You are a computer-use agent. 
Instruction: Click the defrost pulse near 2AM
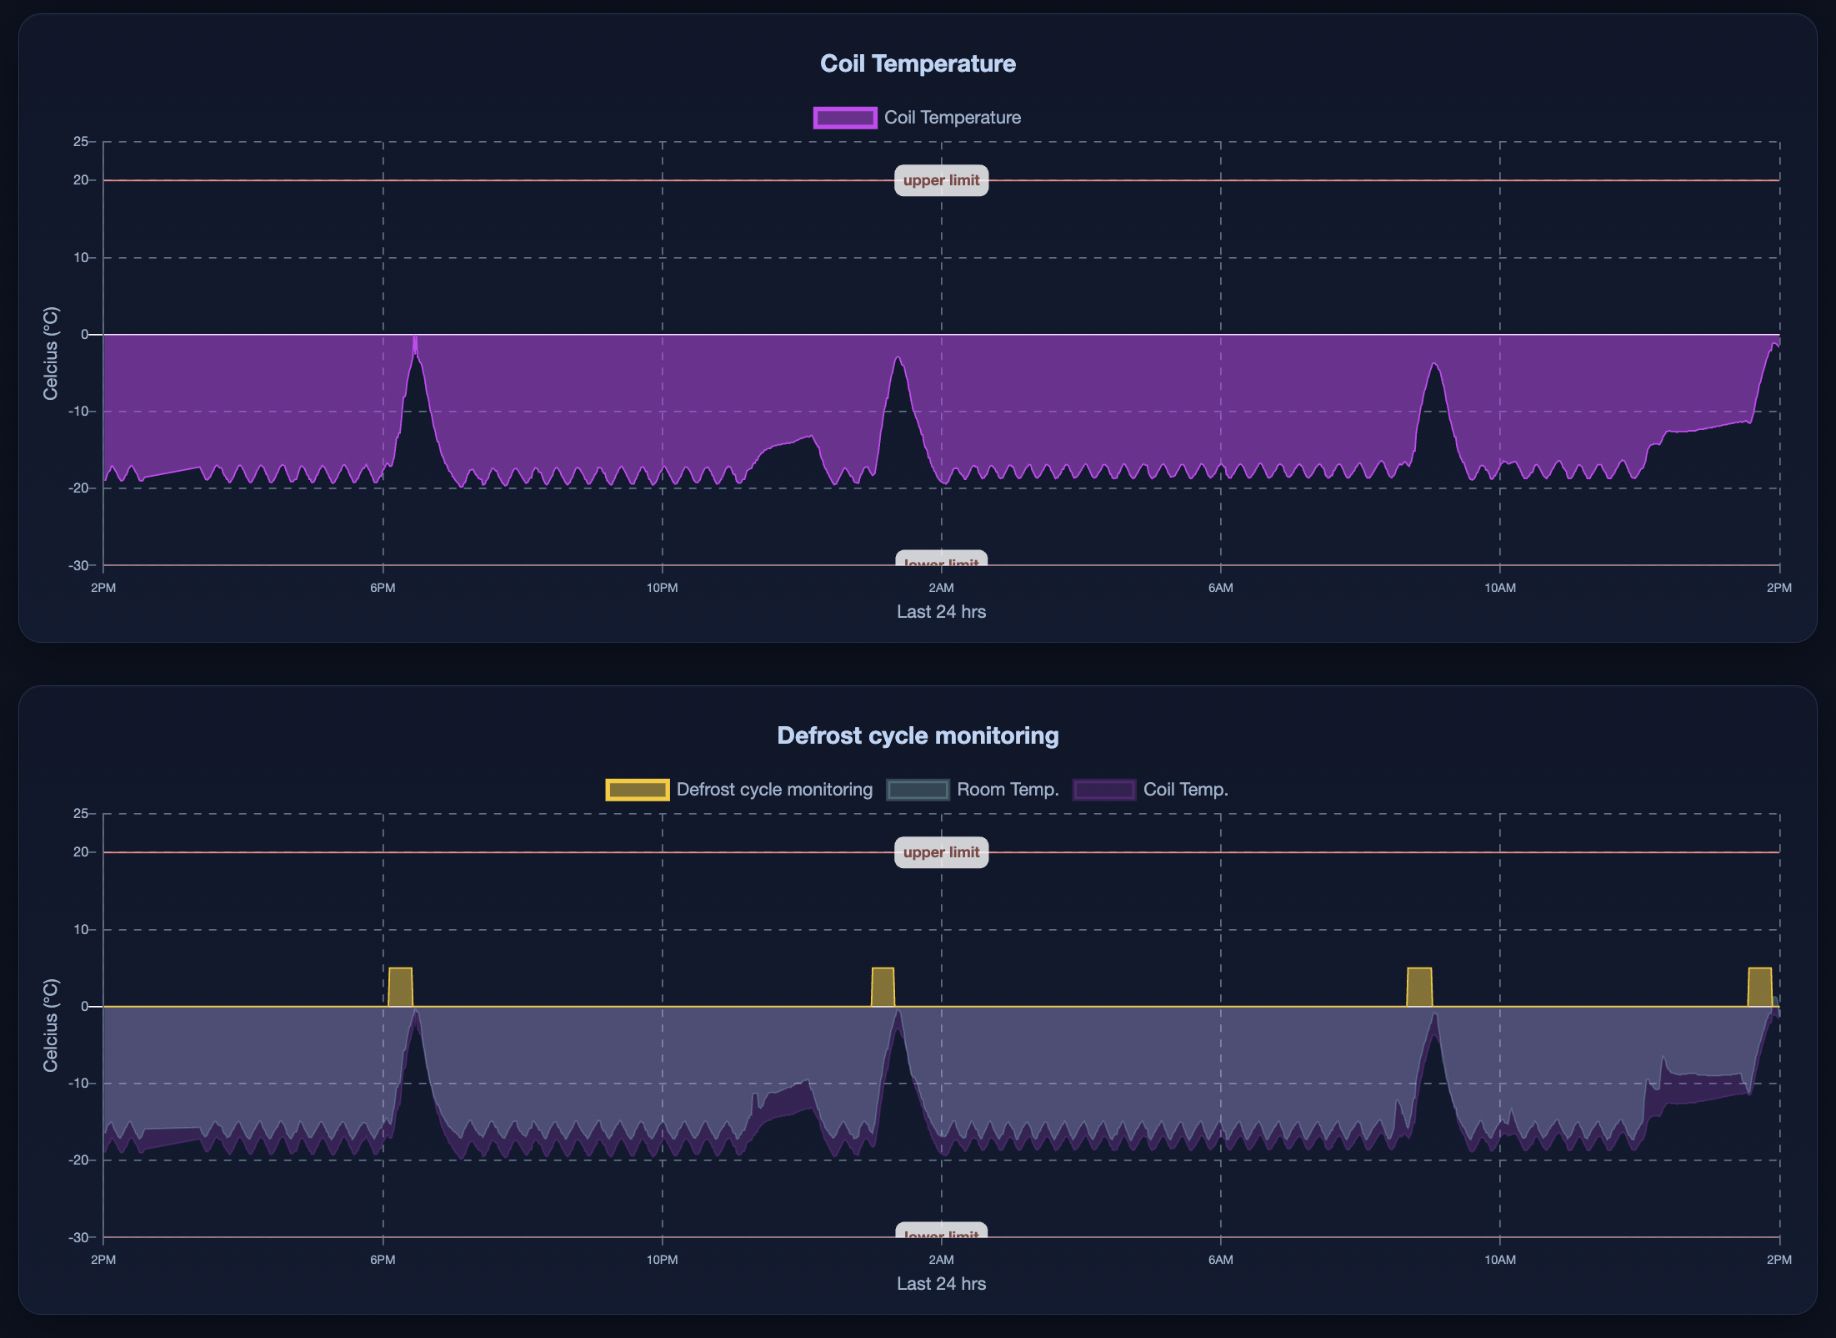884,985
